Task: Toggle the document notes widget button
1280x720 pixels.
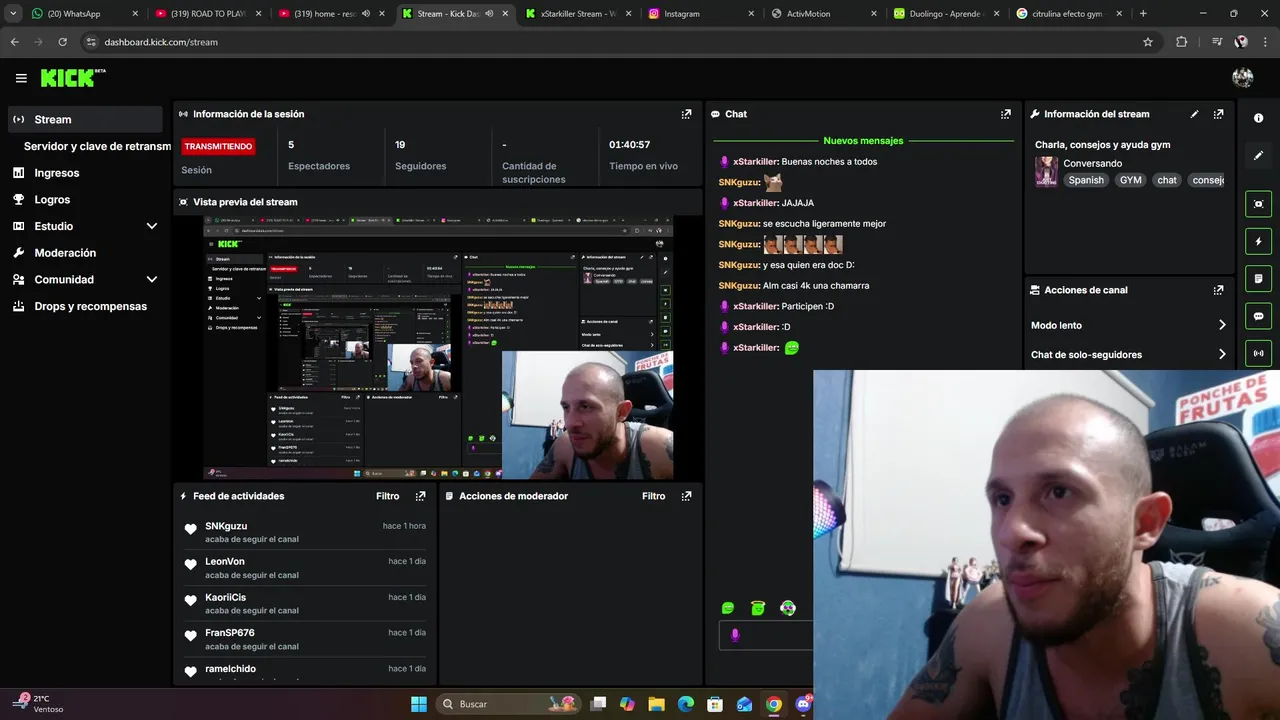Action: [x=1258, y=278]
